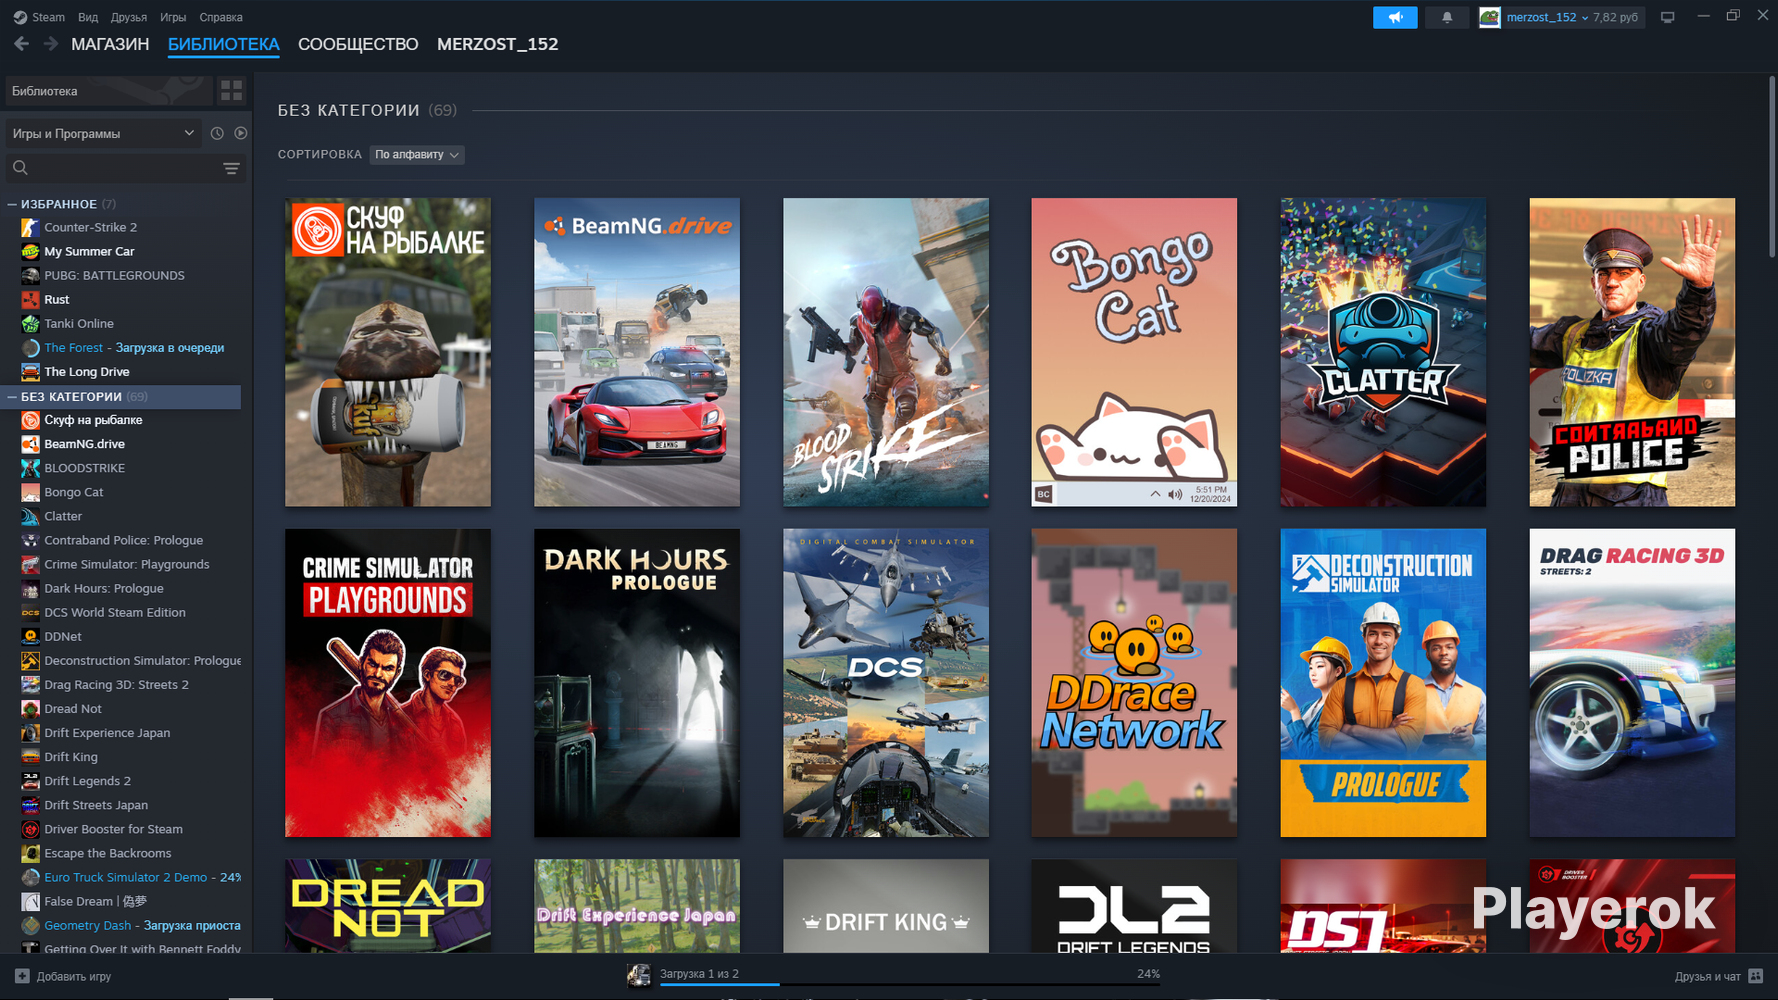Switch to the БИБЛИОТЕКА tab
1778x1000 pixels.
click(x=224, y=44)
